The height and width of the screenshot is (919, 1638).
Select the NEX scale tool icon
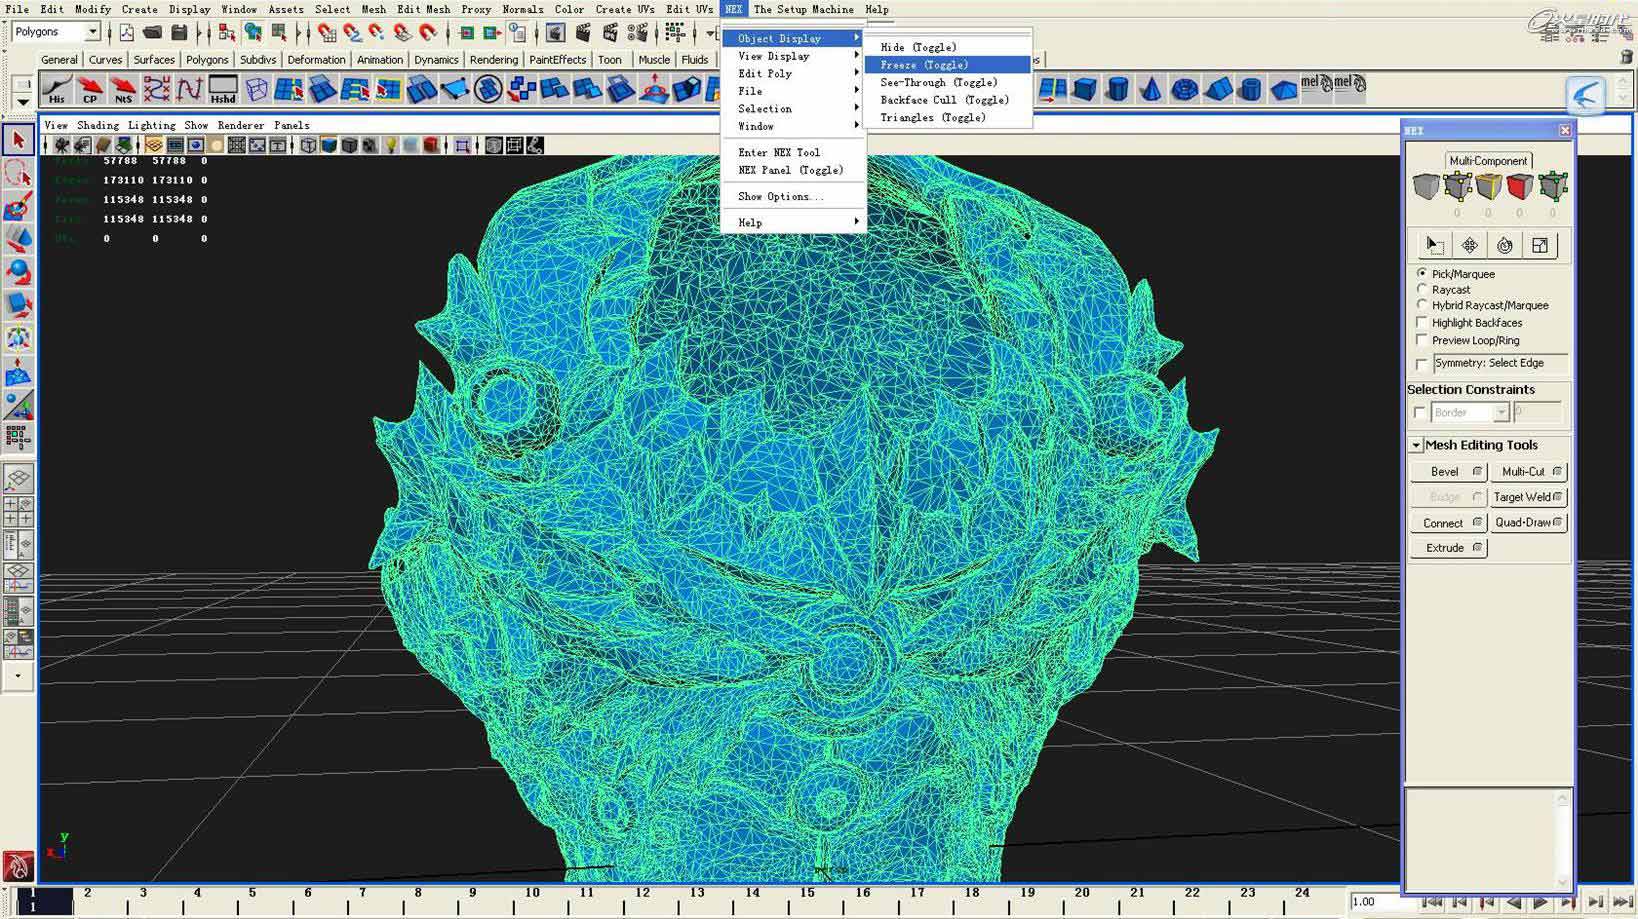coord(1540,244)
